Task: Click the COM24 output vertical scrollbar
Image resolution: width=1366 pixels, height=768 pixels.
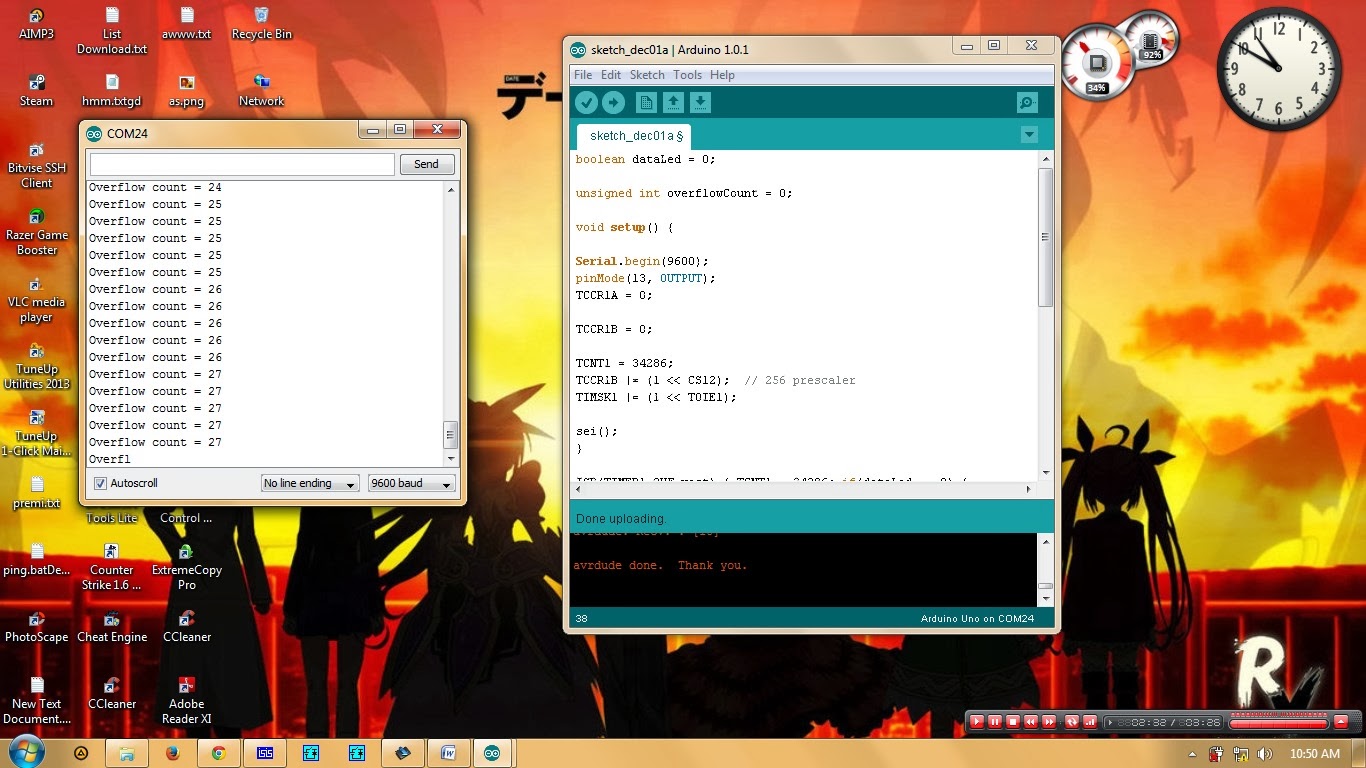Action: [x=451, y=324]
